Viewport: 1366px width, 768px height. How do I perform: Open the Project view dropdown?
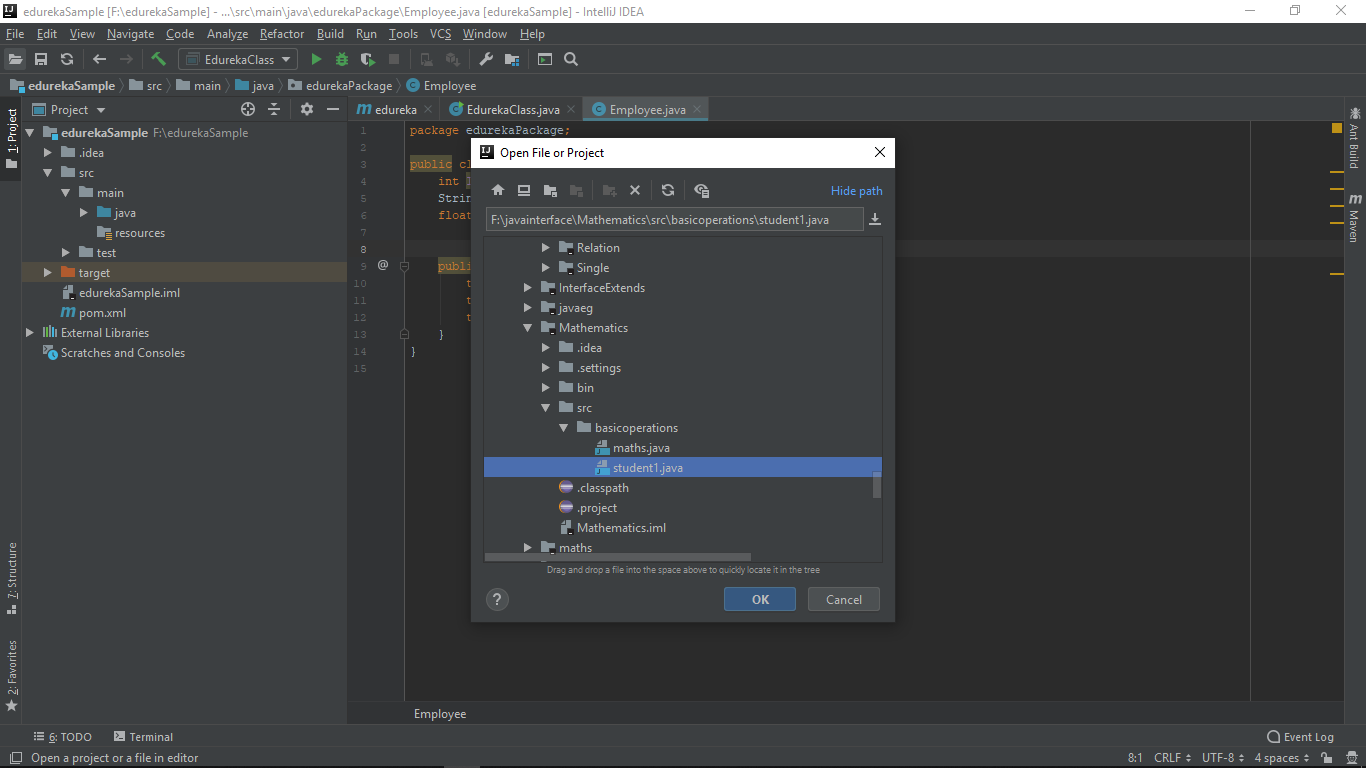pos(69,109)
